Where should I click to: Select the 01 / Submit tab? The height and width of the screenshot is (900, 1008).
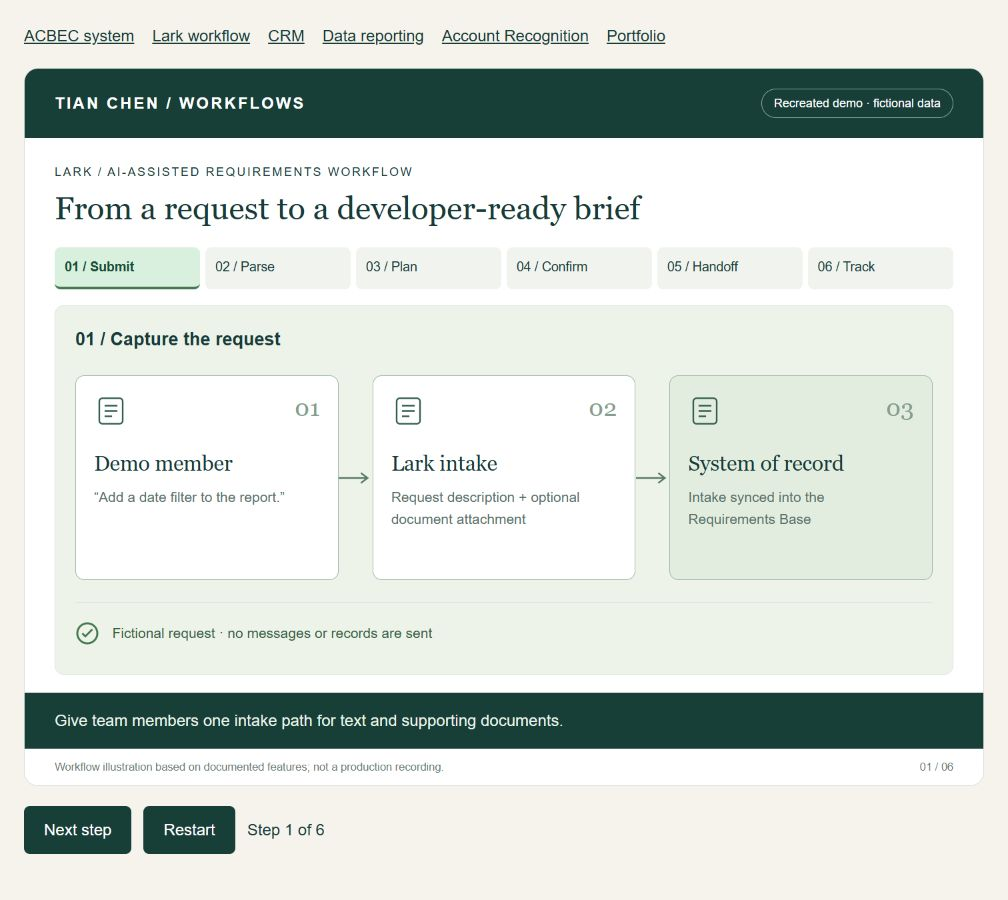click(127, 267)
